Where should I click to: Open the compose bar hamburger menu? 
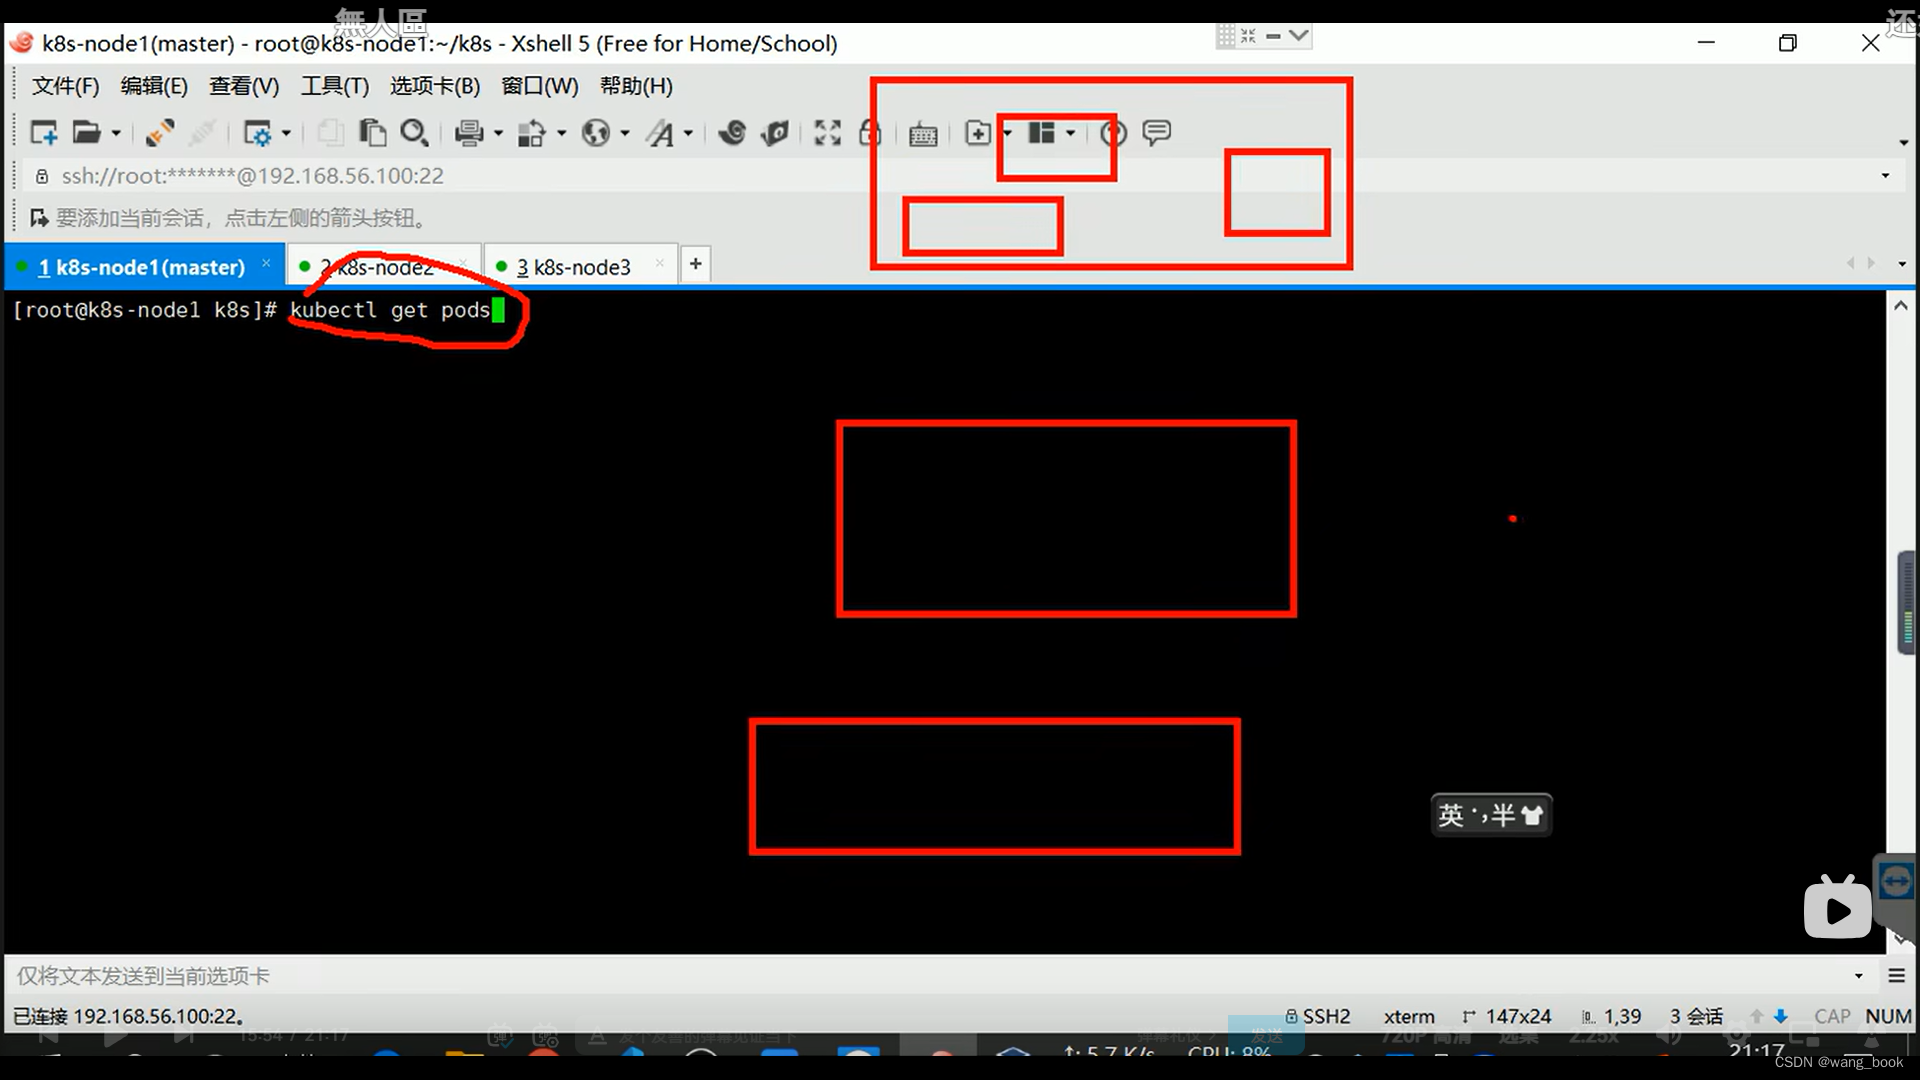coord(1897,976)
